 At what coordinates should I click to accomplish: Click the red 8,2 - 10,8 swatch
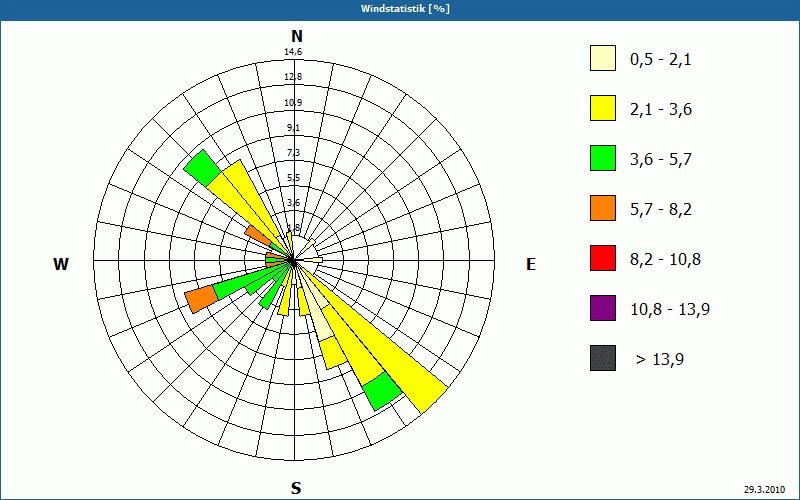click(x=603, y=258)
